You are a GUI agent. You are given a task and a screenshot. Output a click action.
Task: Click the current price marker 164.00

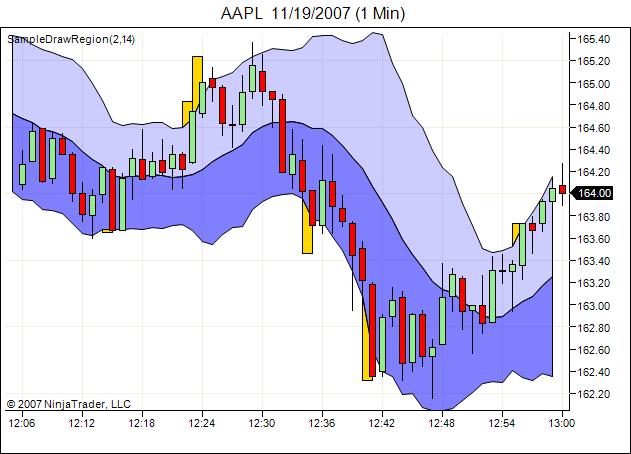coord(592,193)
